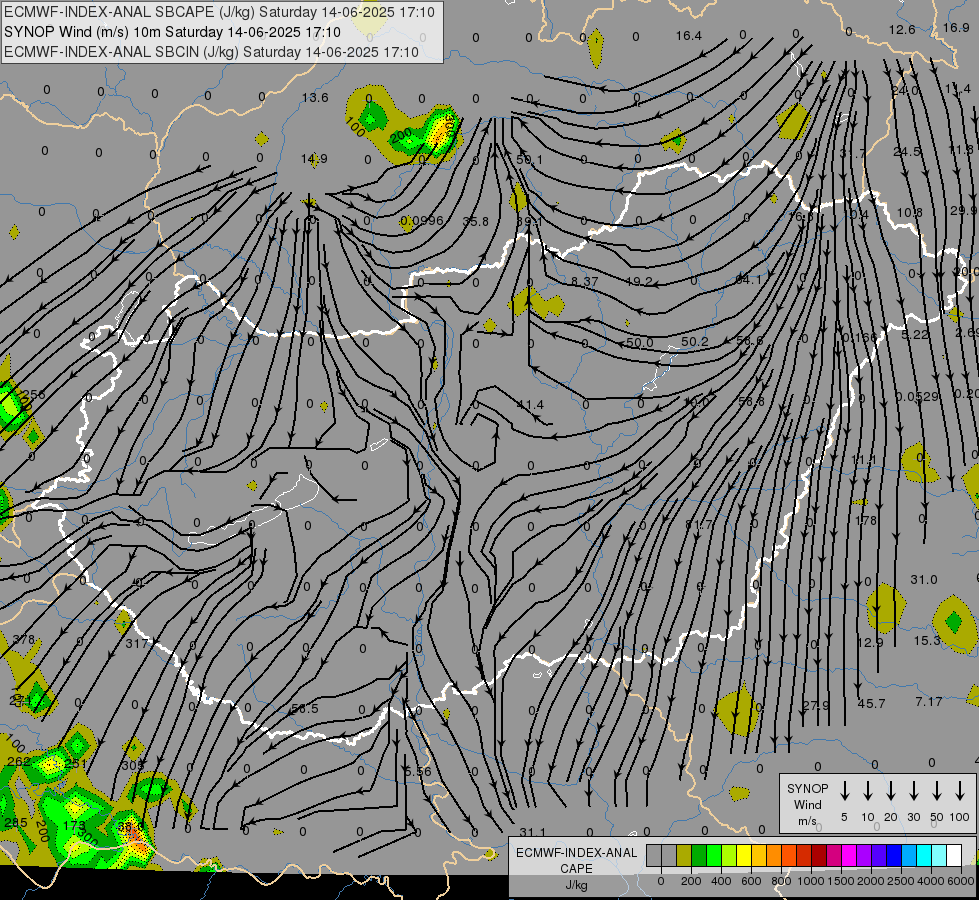Screen dimensions: 979x900
Task: Click the map value 14.9
Action: point(314,159)
